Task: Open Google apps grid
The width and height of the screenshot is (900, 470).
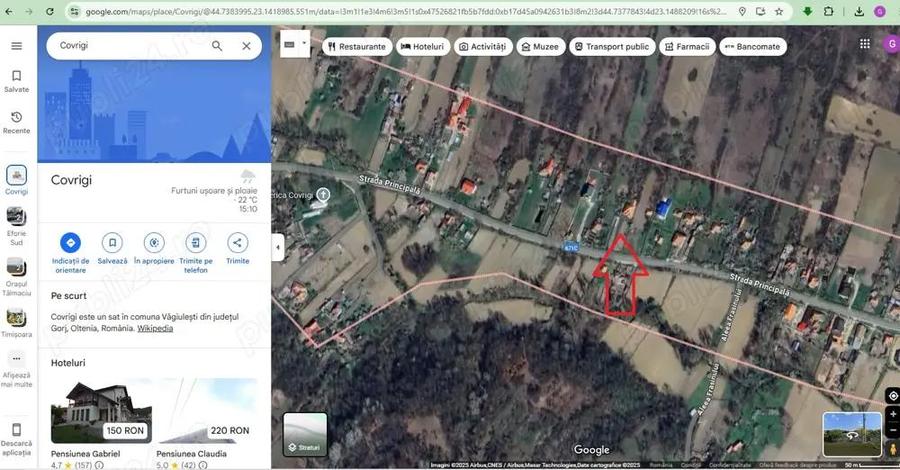Action: pos(865,45)
